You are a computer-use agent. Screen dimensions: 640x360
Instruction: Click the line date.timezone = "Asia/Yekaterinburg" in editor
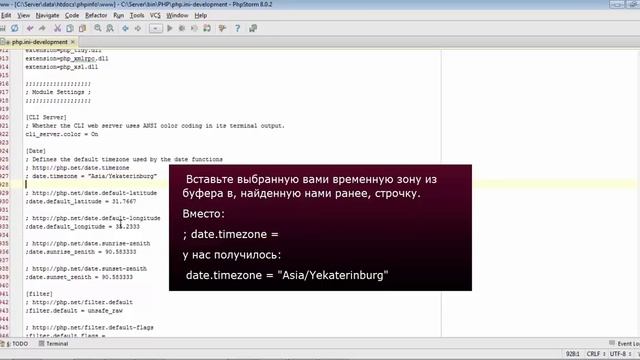[91, 176]
